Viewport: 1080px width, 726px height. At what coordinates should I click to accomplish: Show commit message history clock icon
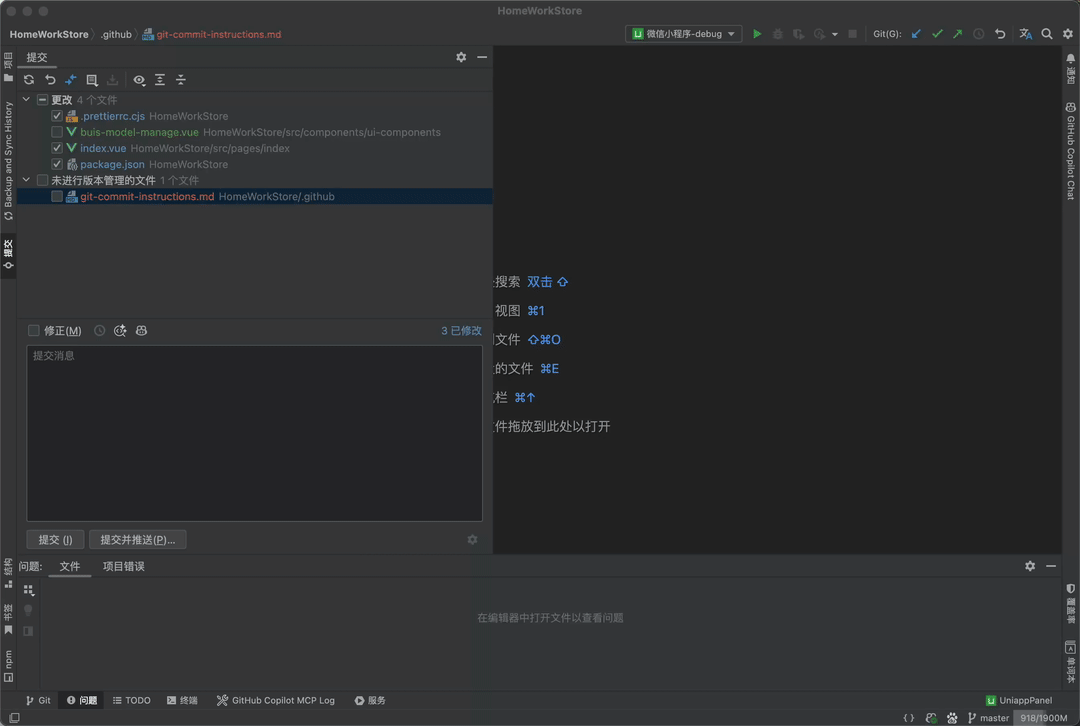coord(100,331)
